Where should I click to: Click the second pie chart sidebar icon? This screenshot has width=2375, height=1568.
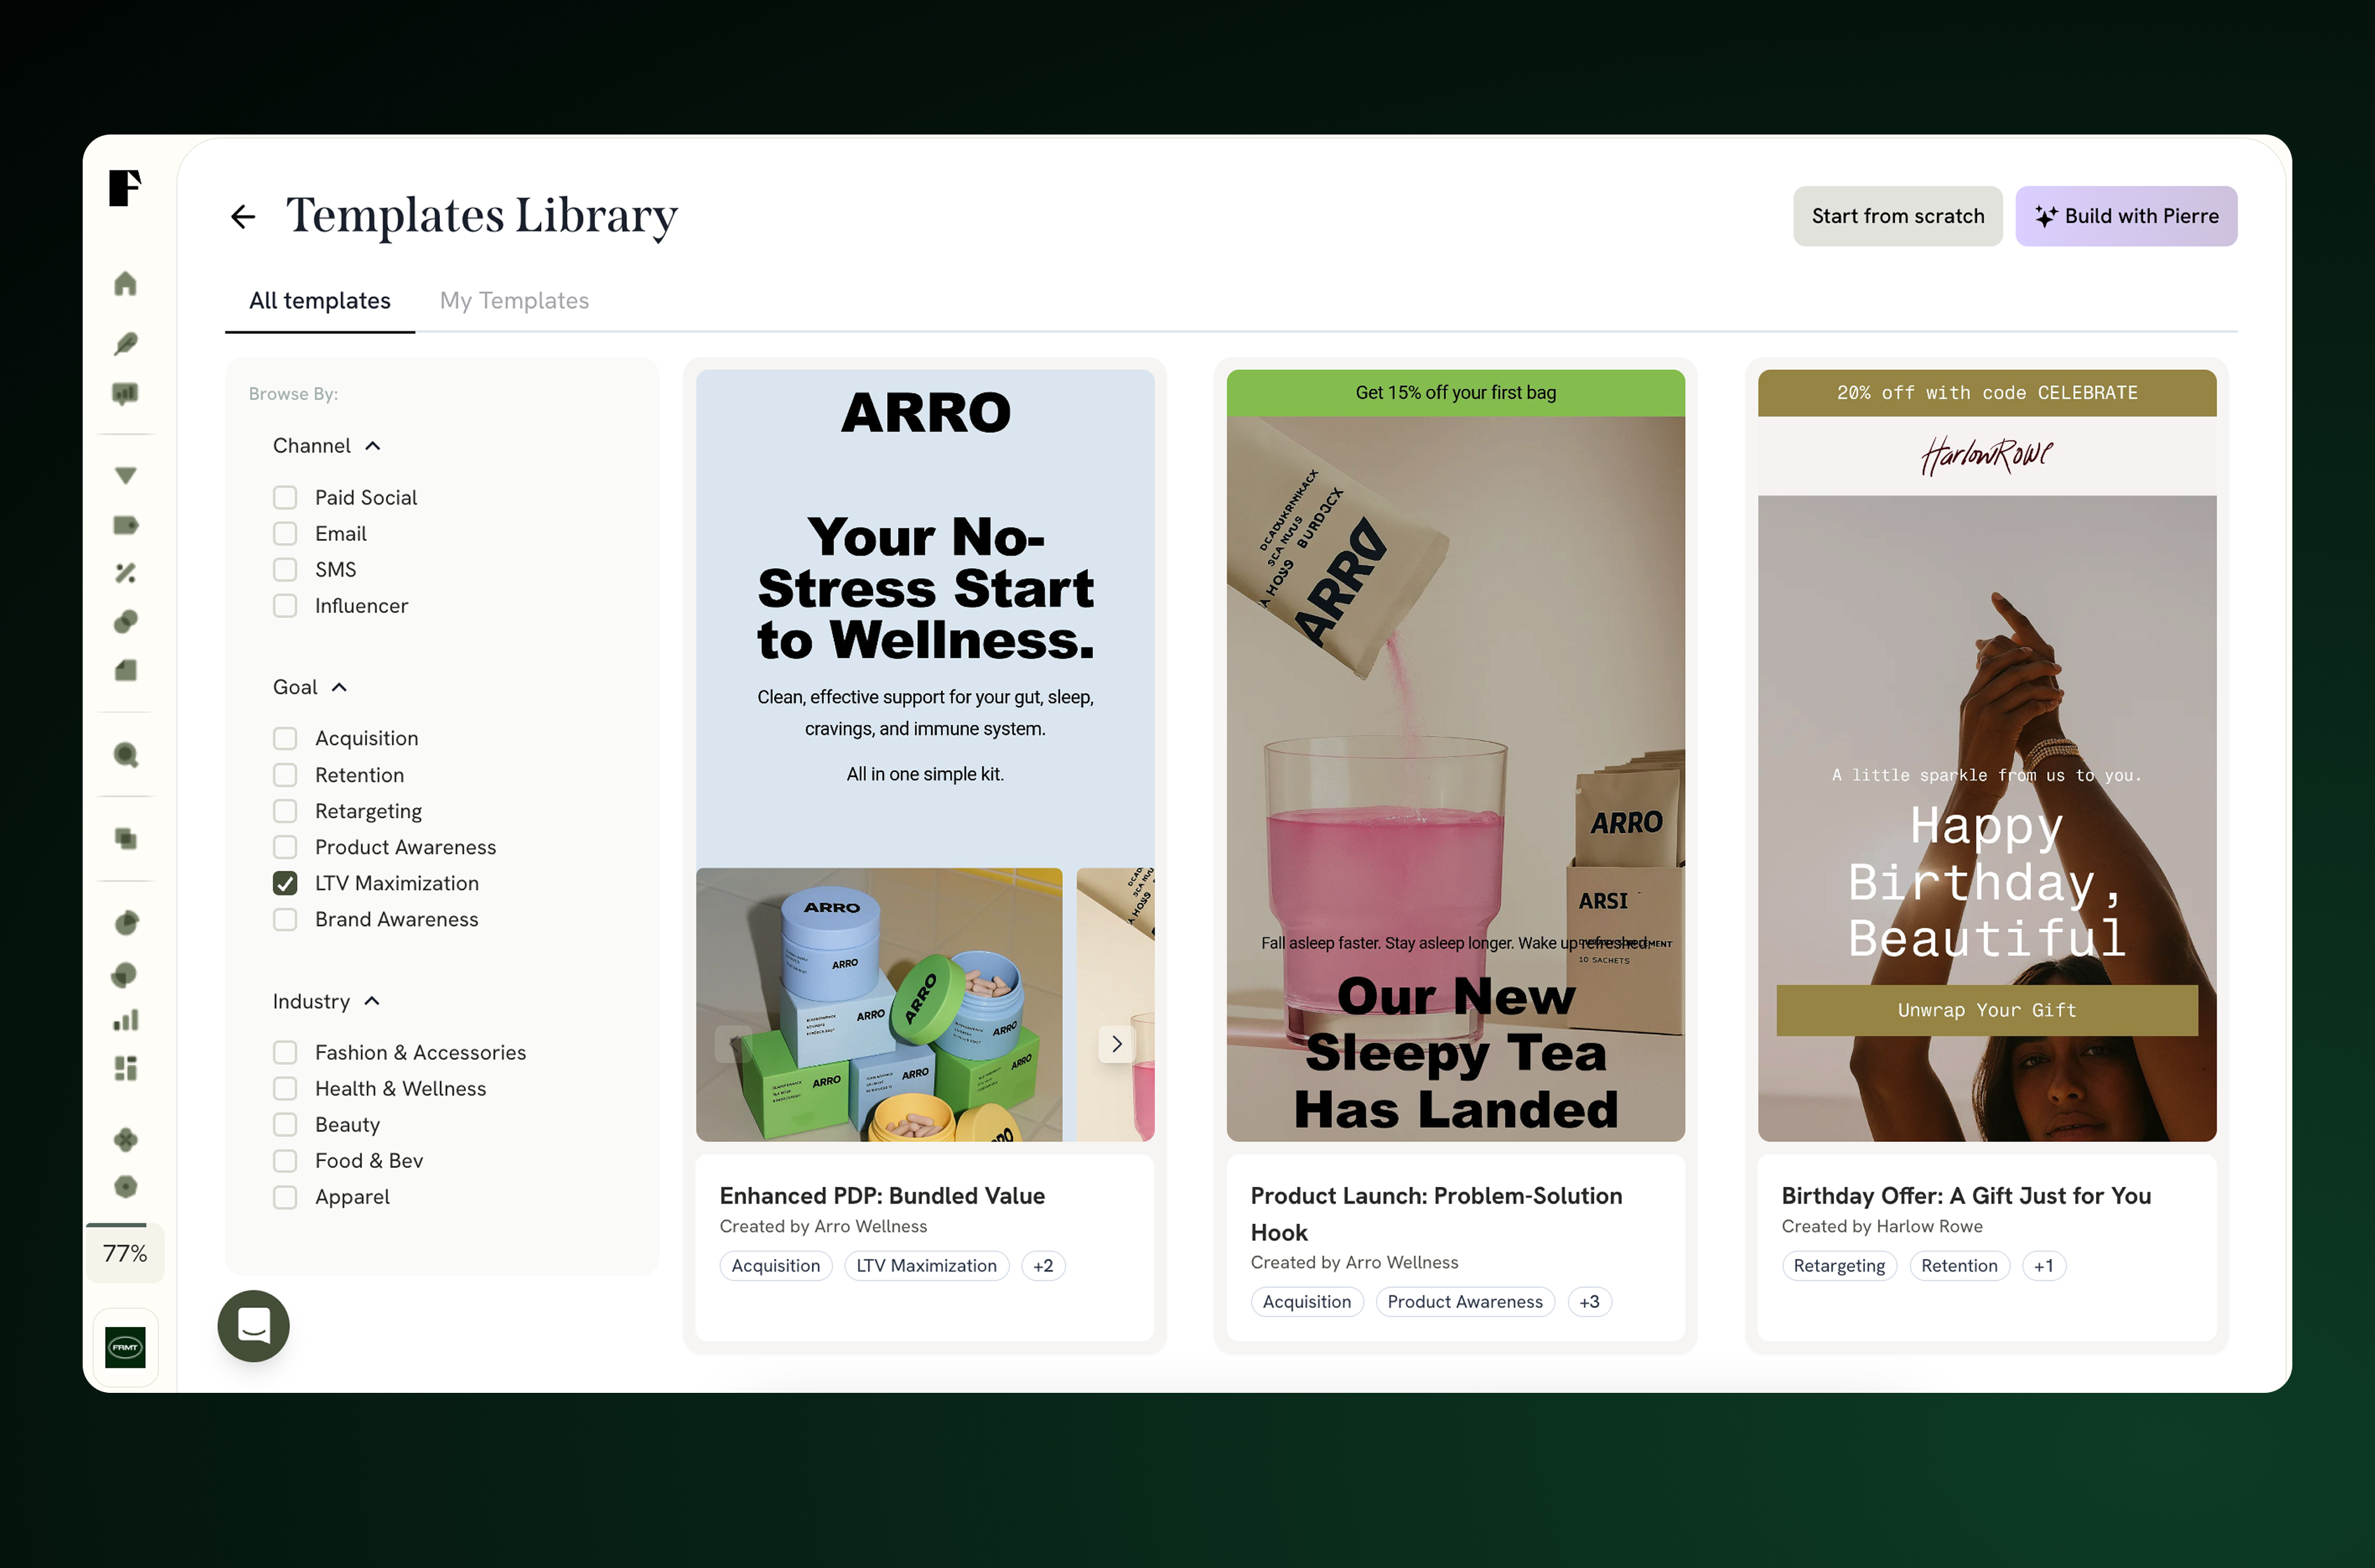tap(125, 974)
